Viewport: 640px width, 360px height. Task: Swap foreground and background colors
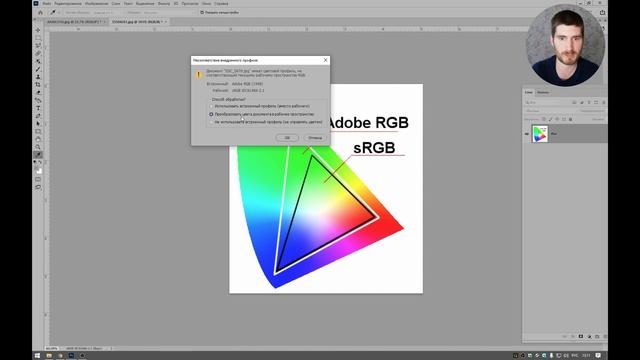tap(40, 162)
